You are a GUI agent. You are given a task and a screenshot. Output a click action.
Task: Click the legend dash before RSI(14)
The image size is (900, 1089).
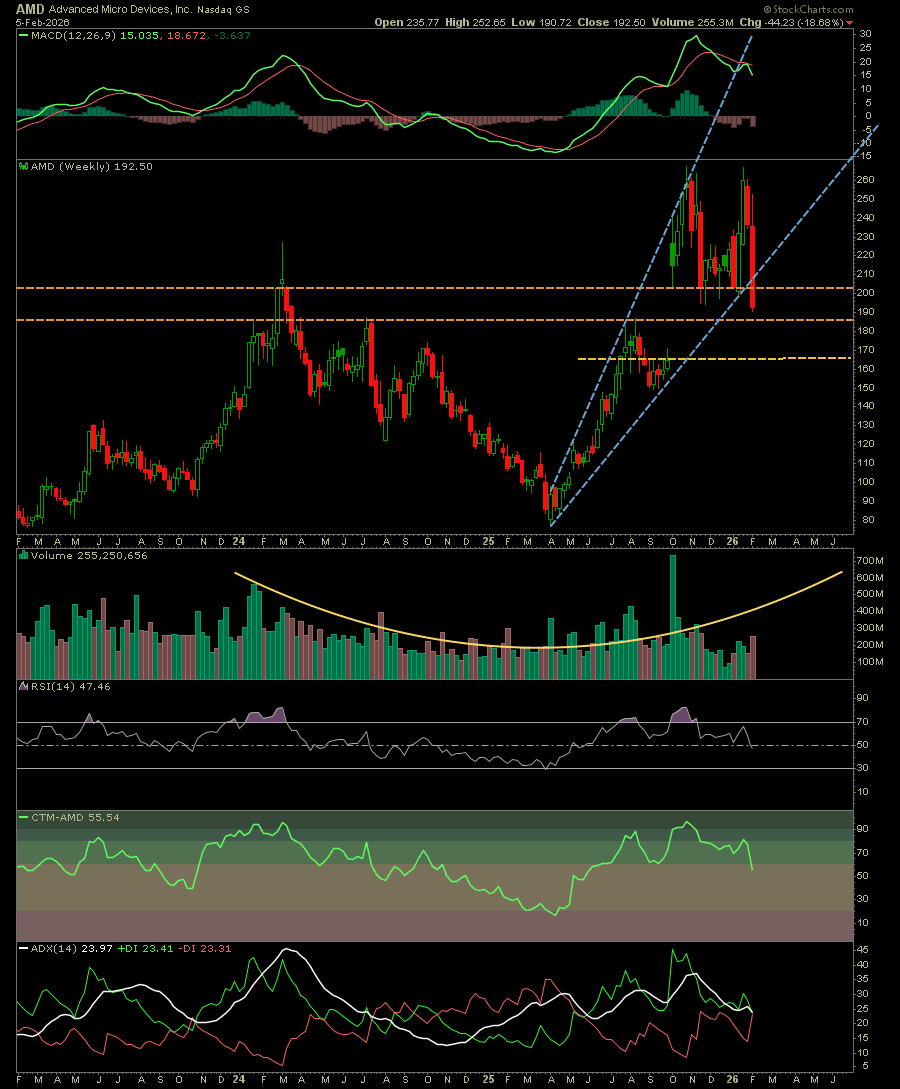click(23, 686)
